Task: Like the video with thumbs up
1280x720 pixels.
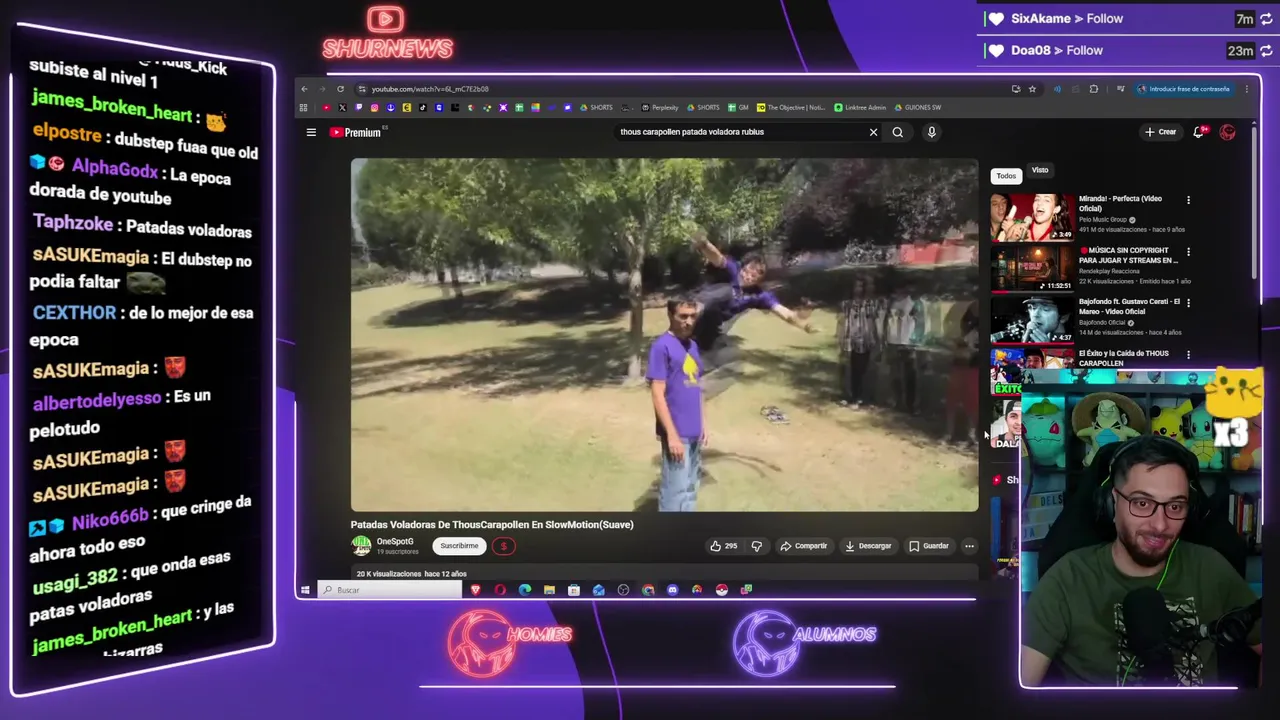Action: 722,546
